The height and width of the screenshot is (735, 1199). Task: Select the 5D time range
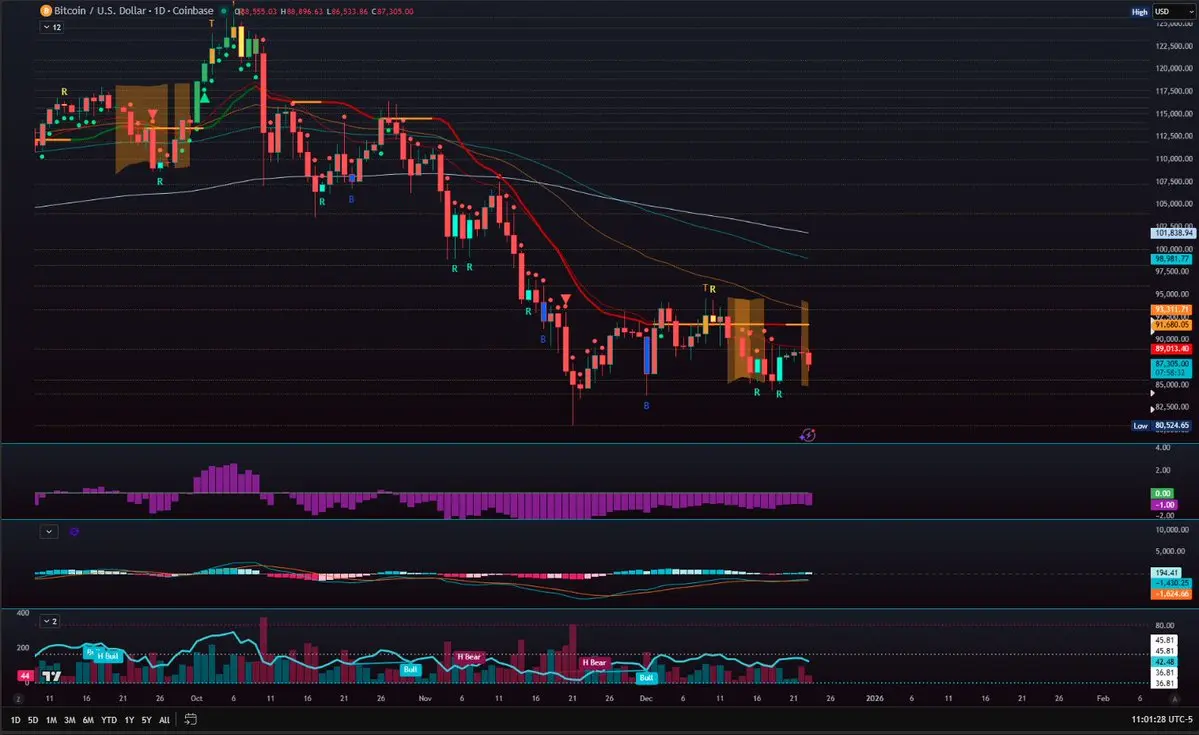[x=33, y=720]
